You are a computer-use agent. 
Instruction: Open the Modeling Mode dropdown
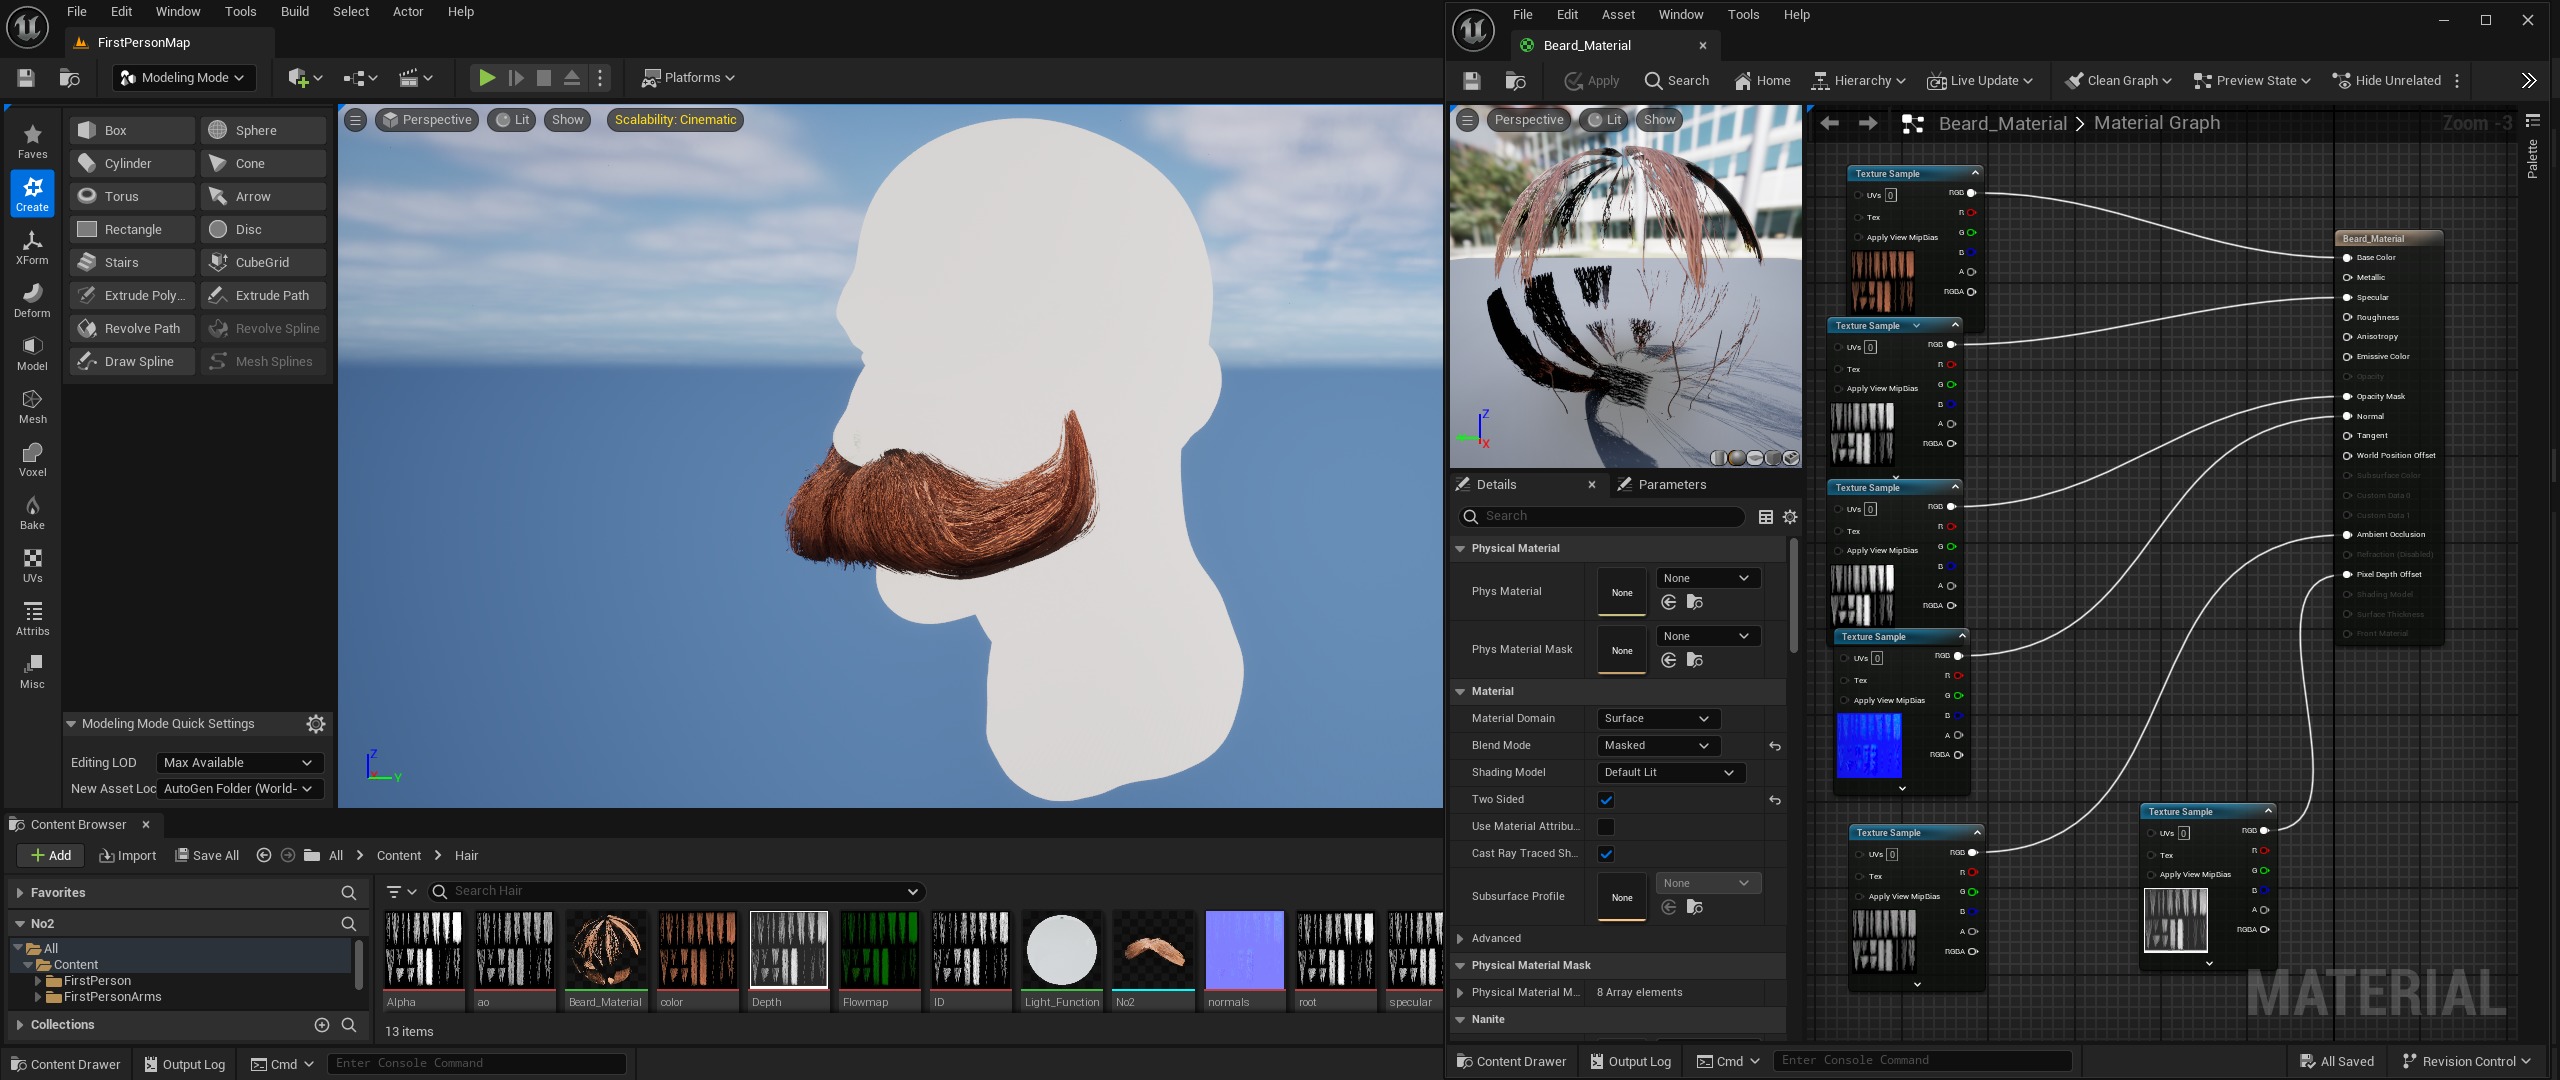click(x=184, y=77)
